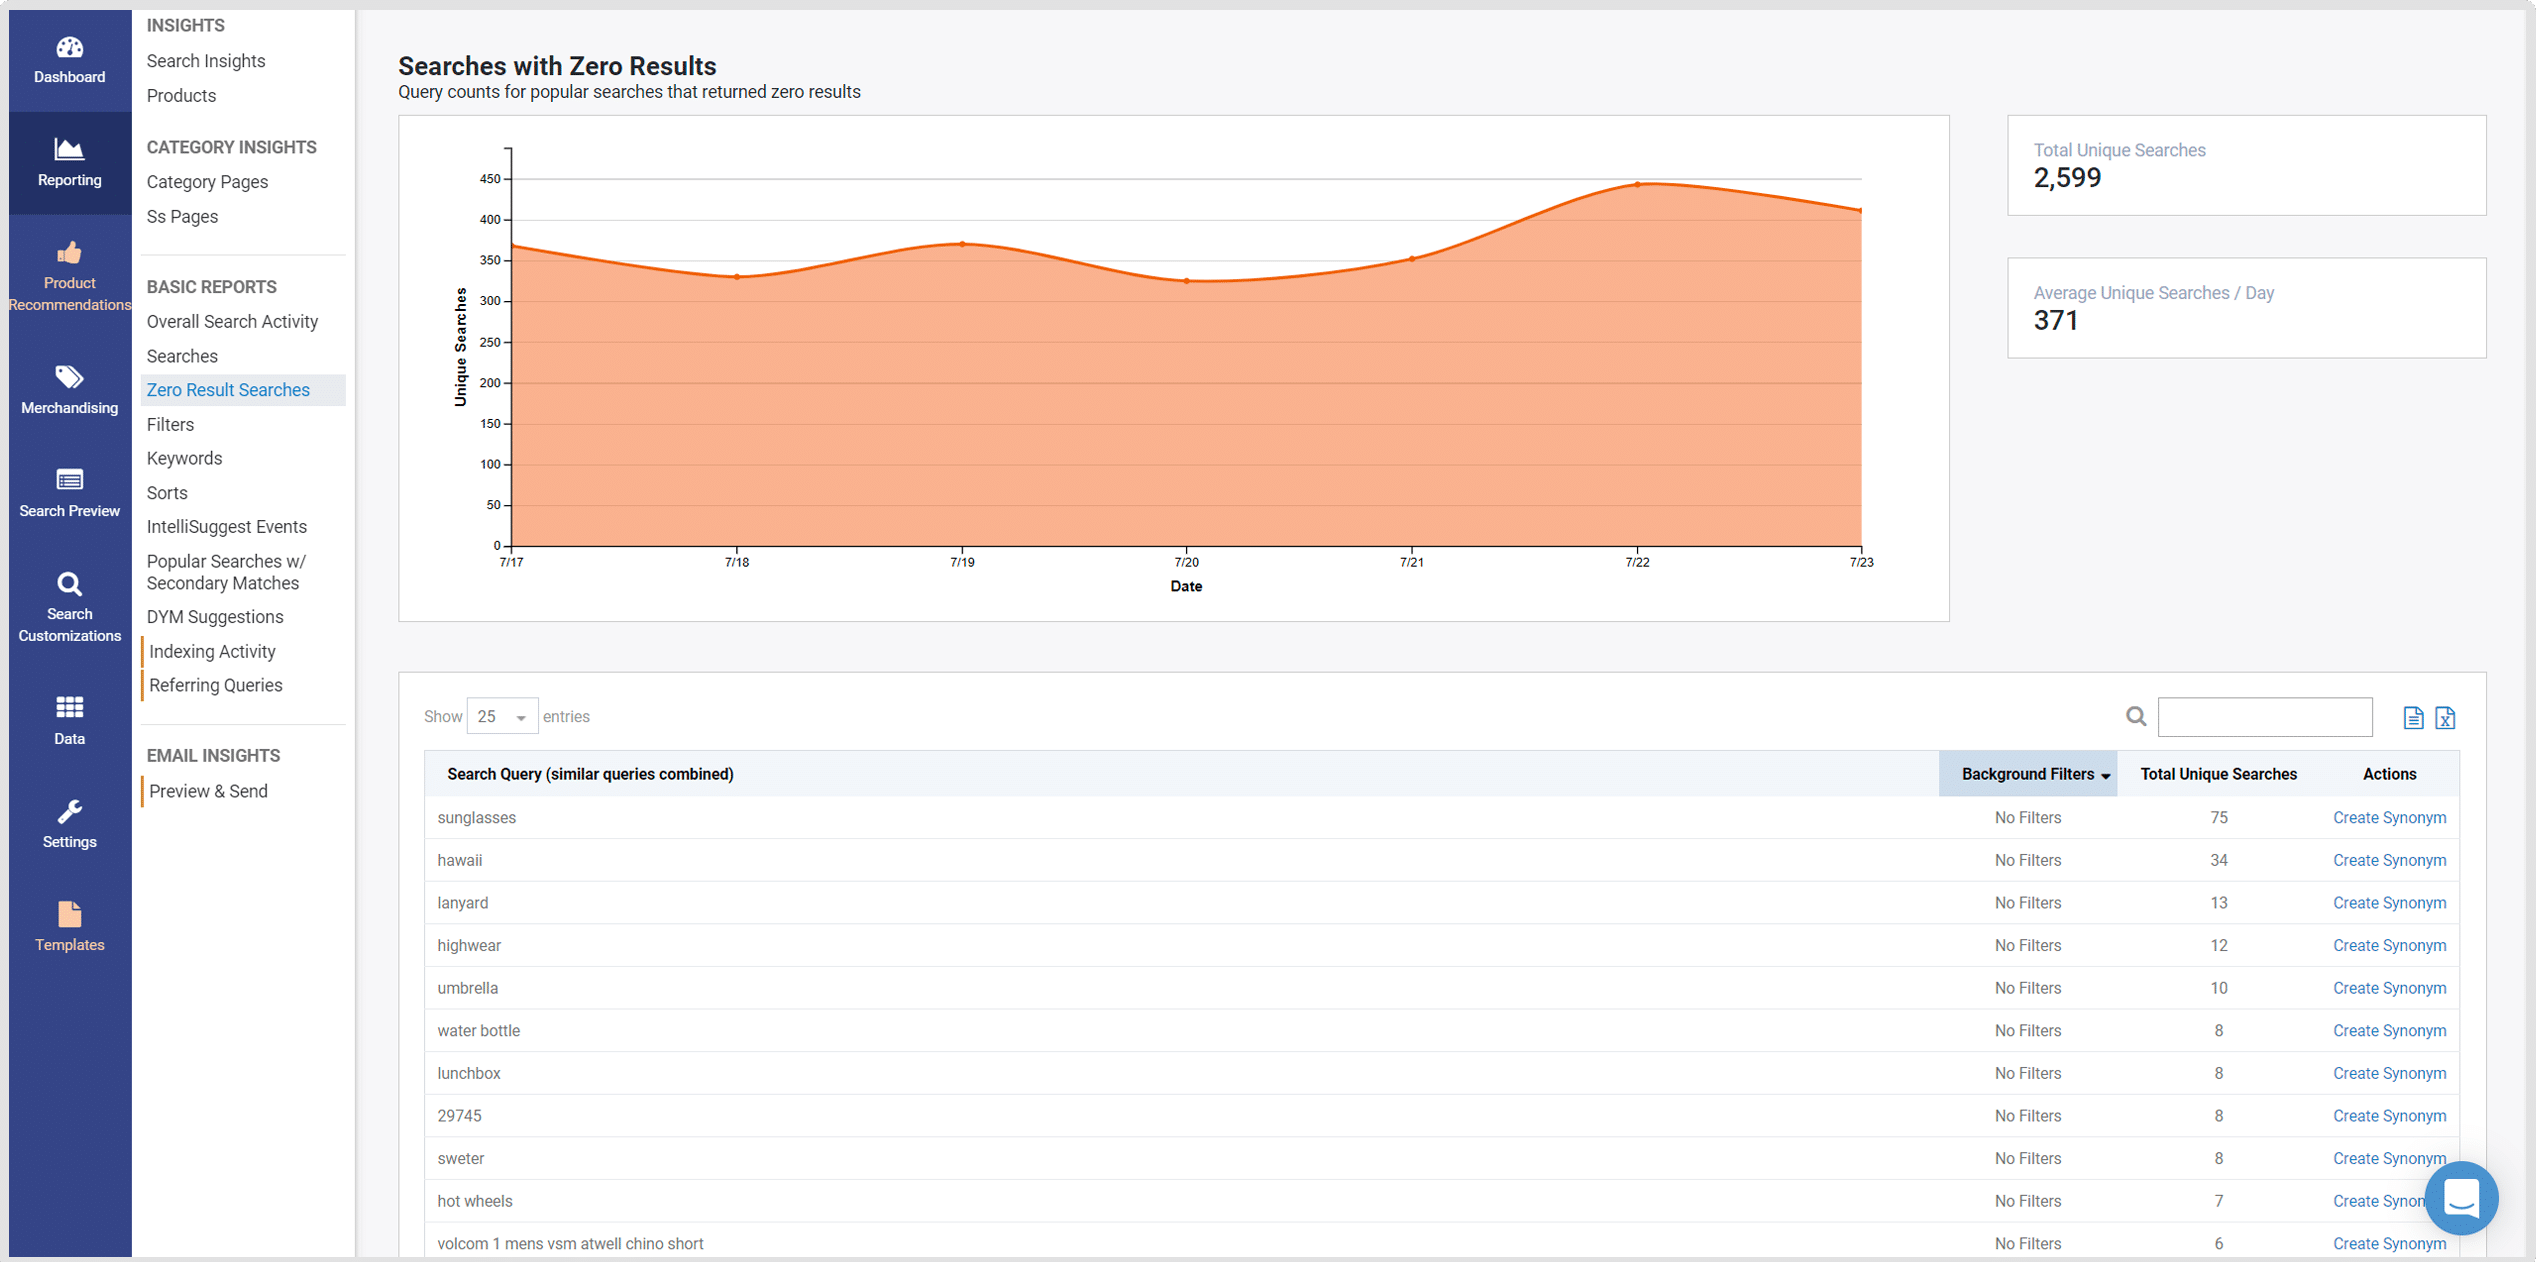Open the Settings wrench icon

pyautogui.click(x=69, y=811)
